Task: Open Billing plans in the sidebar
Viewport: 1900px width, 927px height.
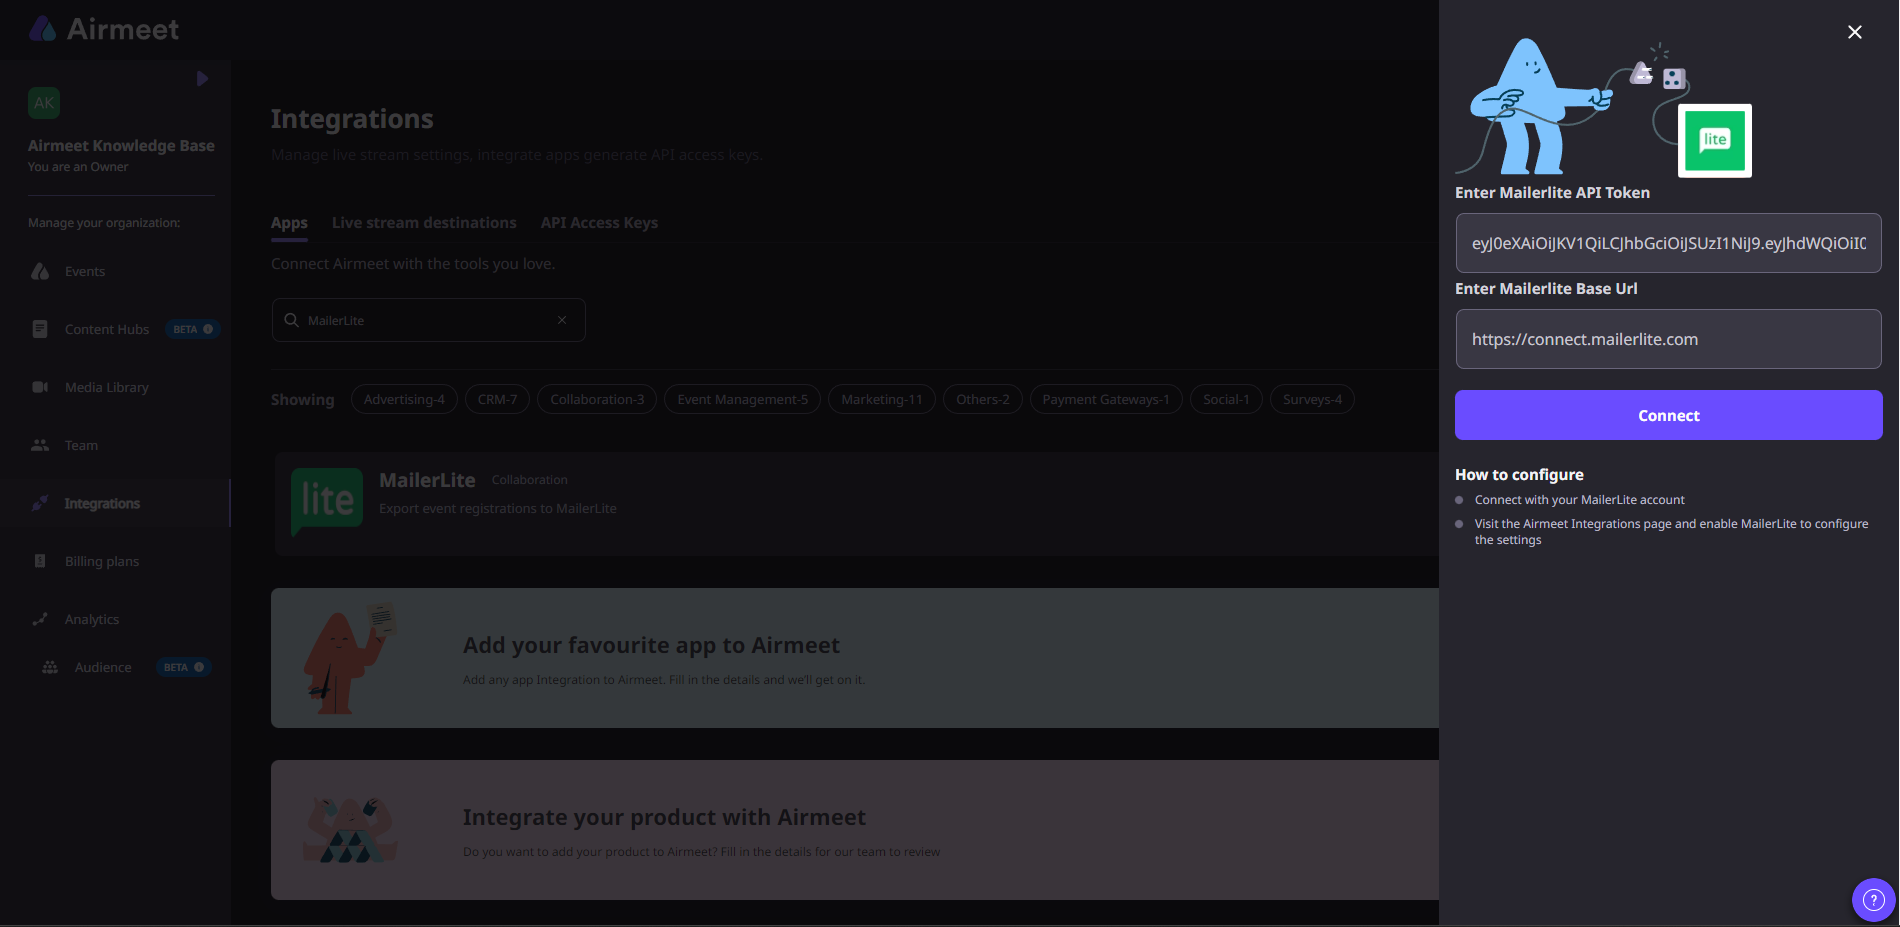Action: click(102, 562)
